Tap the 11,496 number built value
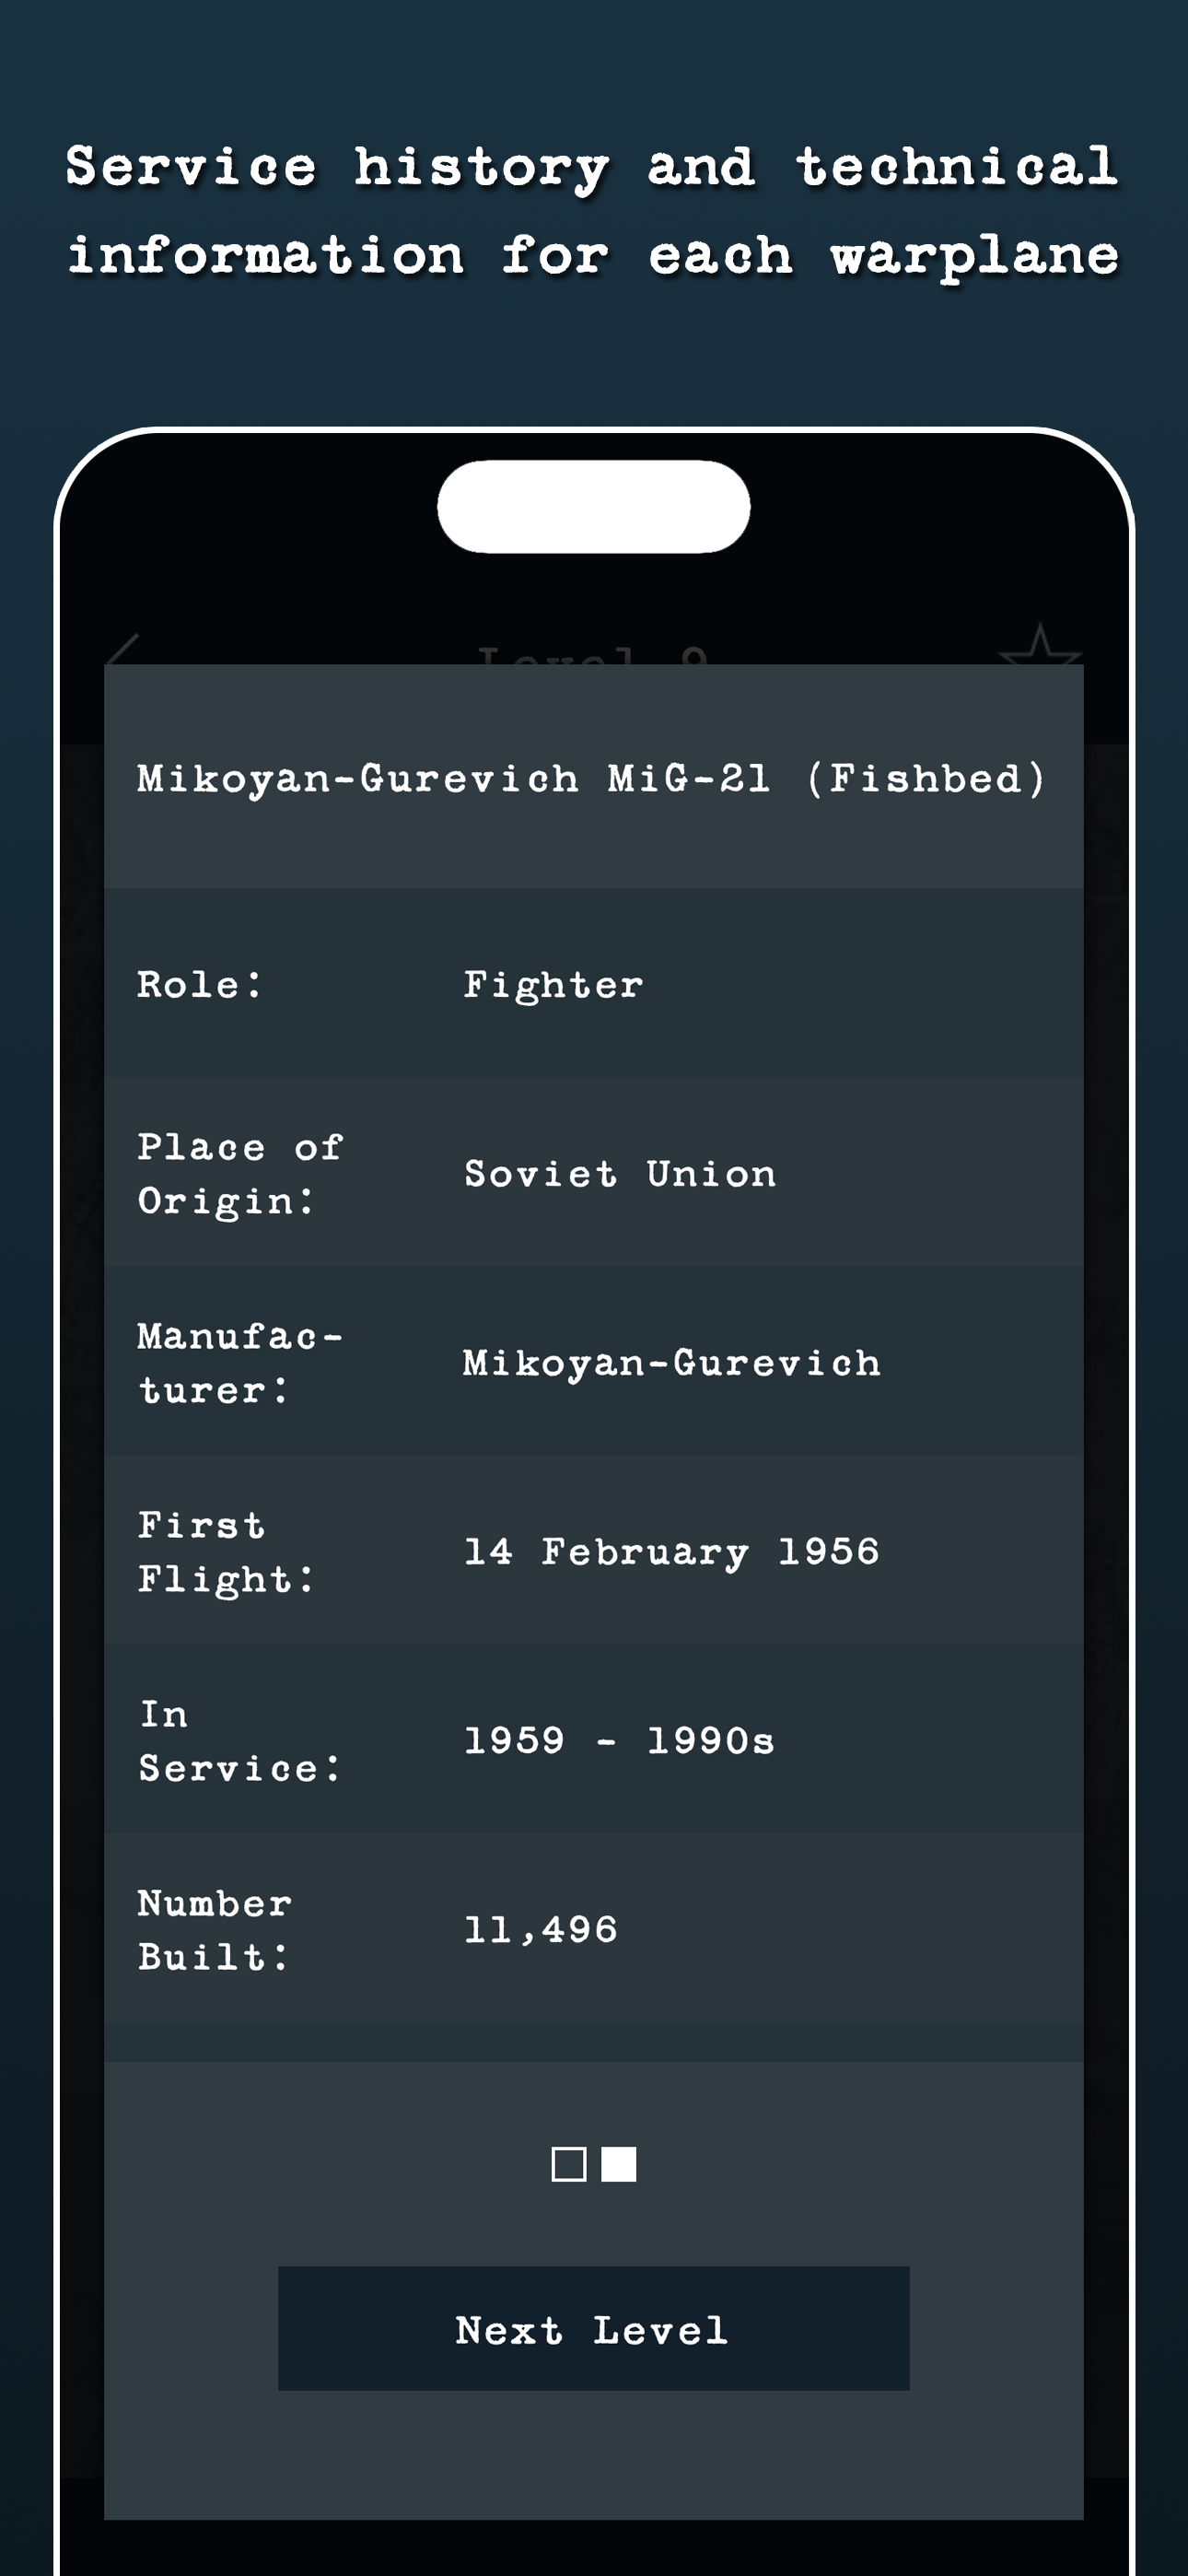The image size is (1188, 2576). pos(541,1929)
